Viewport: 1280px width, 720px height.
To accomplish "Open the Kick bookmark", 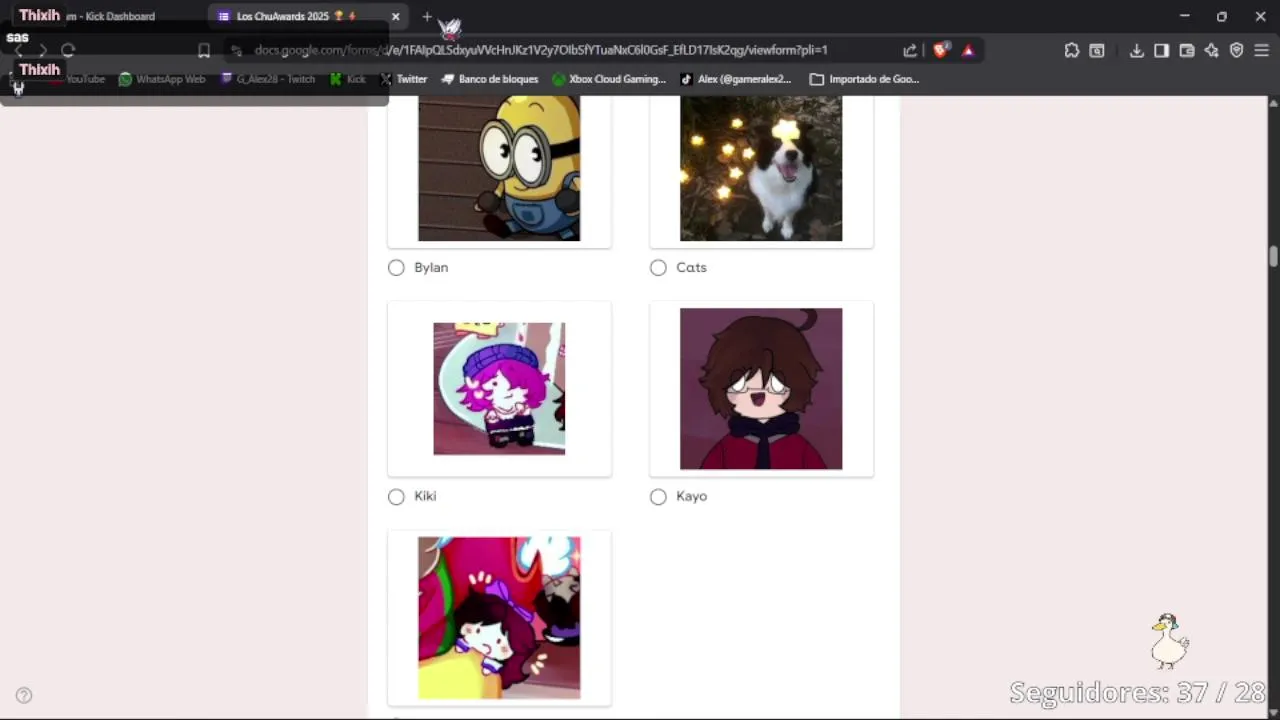I will point(348,79).
